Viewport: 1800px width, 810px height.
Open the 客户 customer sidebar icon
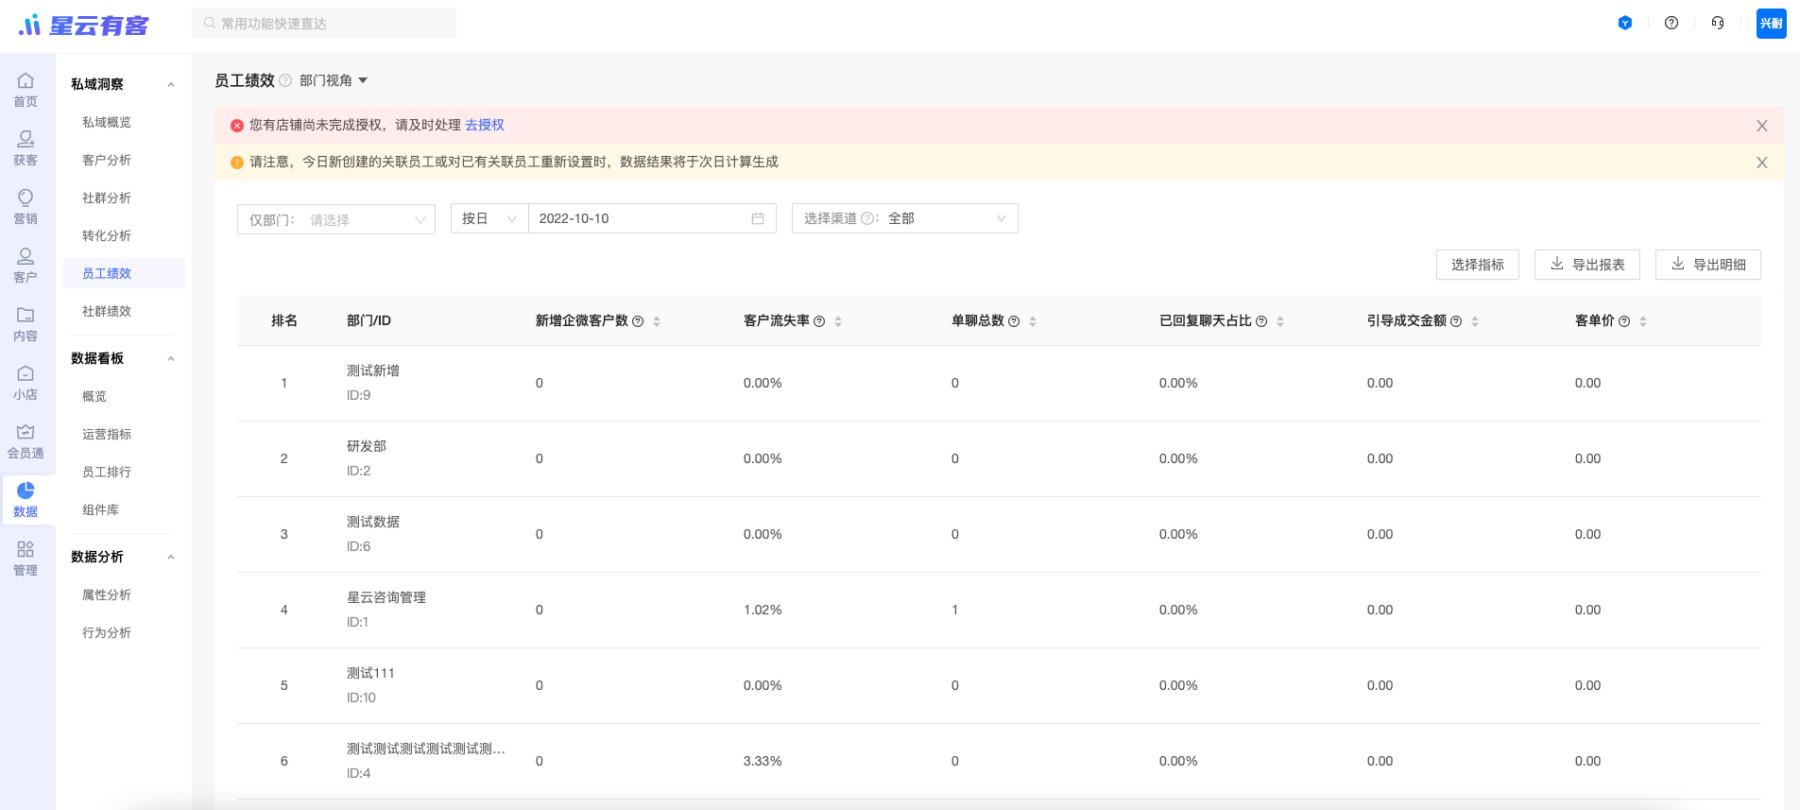tap(26, 265)
